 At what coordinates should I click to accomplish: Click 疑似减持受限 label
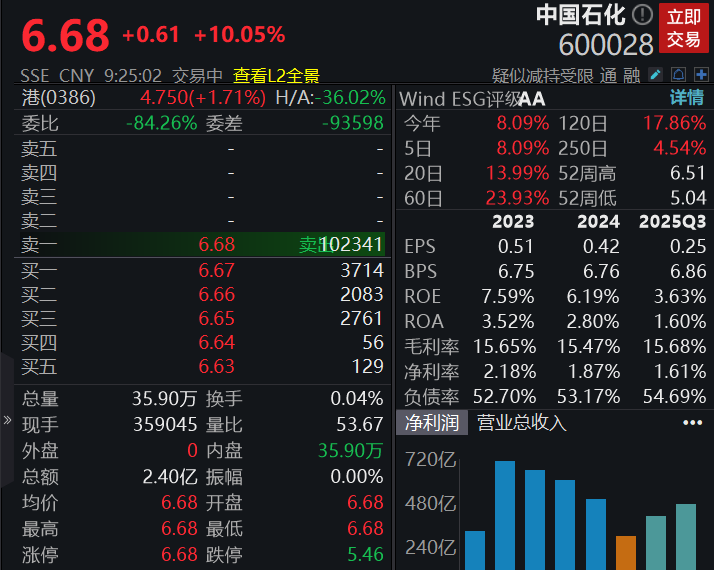(x=543, y=76)
